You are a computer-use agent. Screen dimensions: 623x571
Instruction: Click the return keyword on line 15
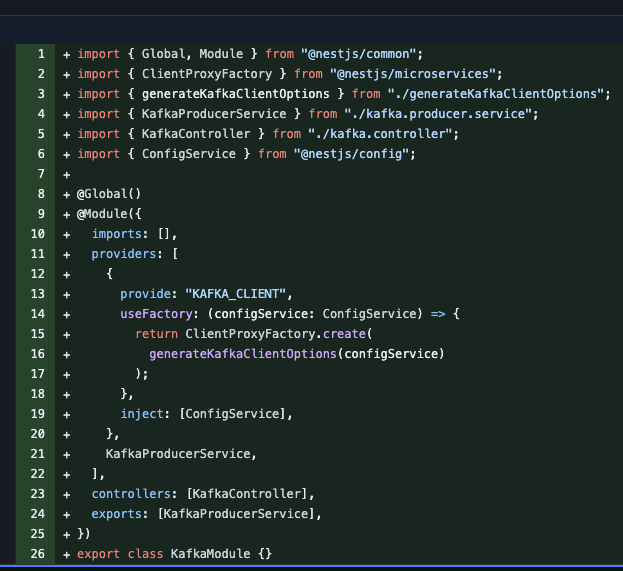pyautogui.click(x=157, y=334)
